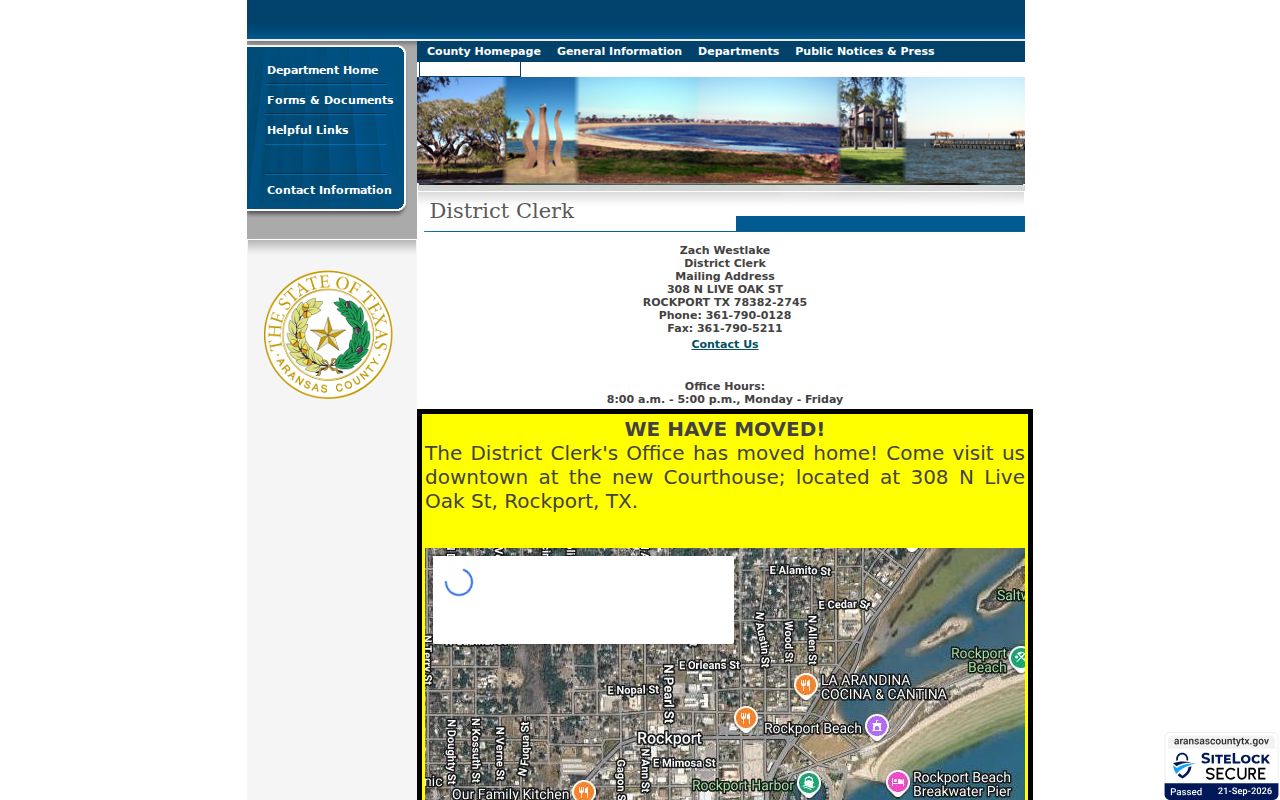Click the orange restaurant pin above Rockport Beach label
Image resolution: width=1280 pixels, height=800 pixels.
[x=745, y=719]
